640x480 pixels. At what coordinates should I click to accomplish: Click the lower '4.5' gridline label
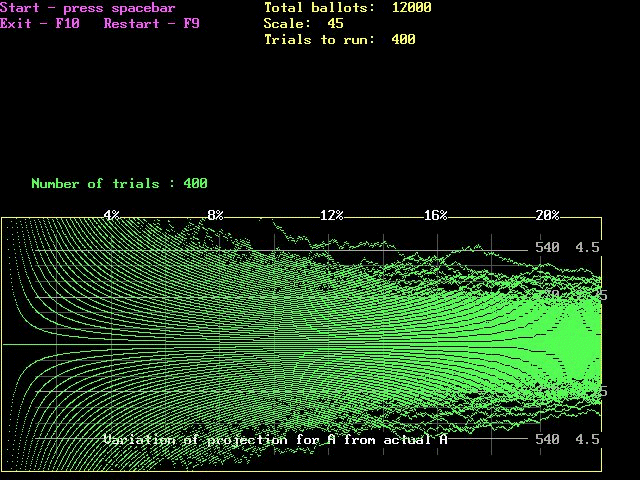(587, 439)
